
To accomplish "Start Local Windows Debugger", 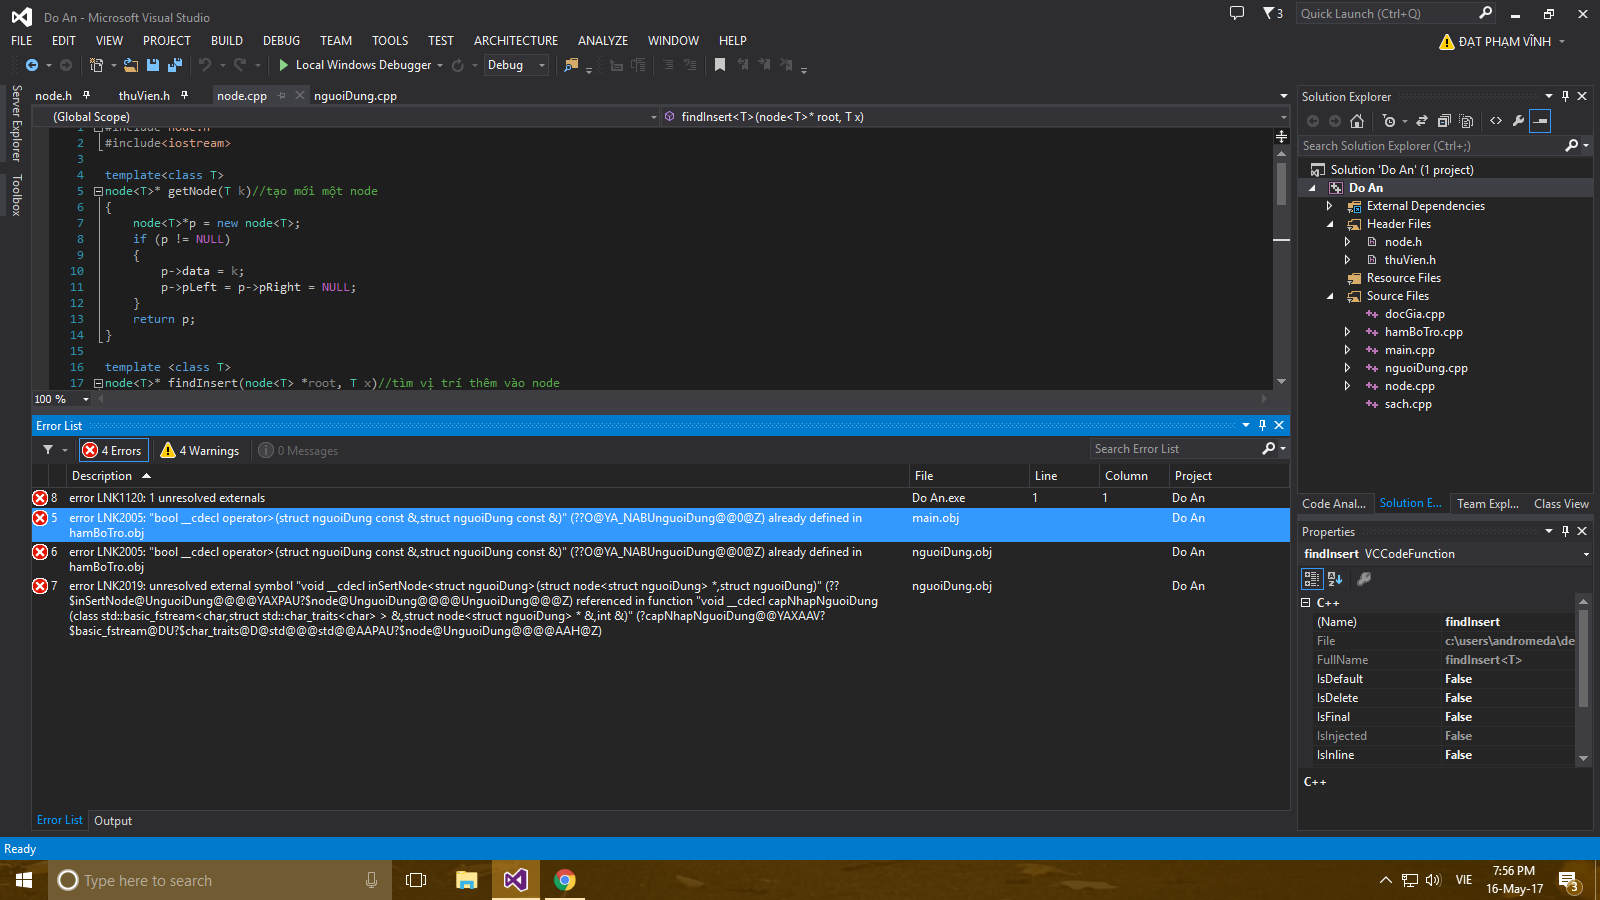I will pyautogui.click(x=356, y=65).
